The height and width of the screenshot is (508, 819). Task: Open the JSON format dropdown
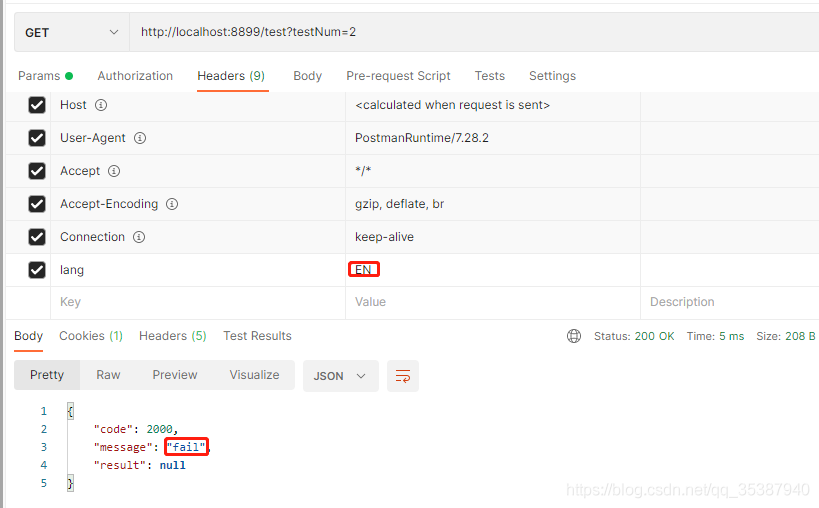(x=341, y=376)
